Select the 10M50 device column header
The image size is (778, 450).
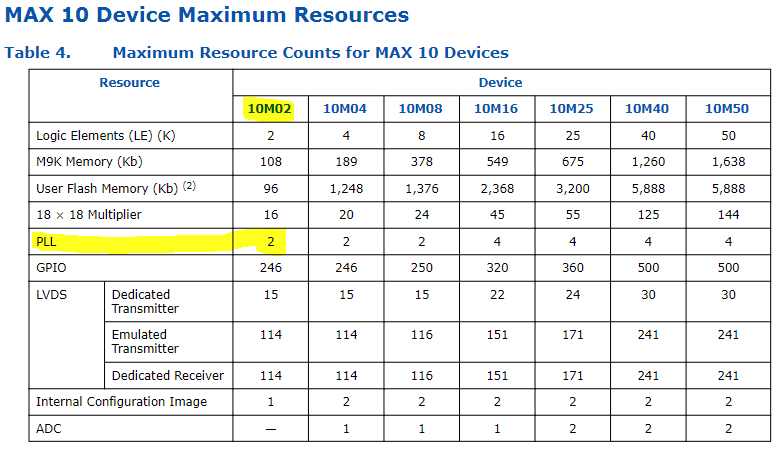pyautogui.click(x=727, y=109)
